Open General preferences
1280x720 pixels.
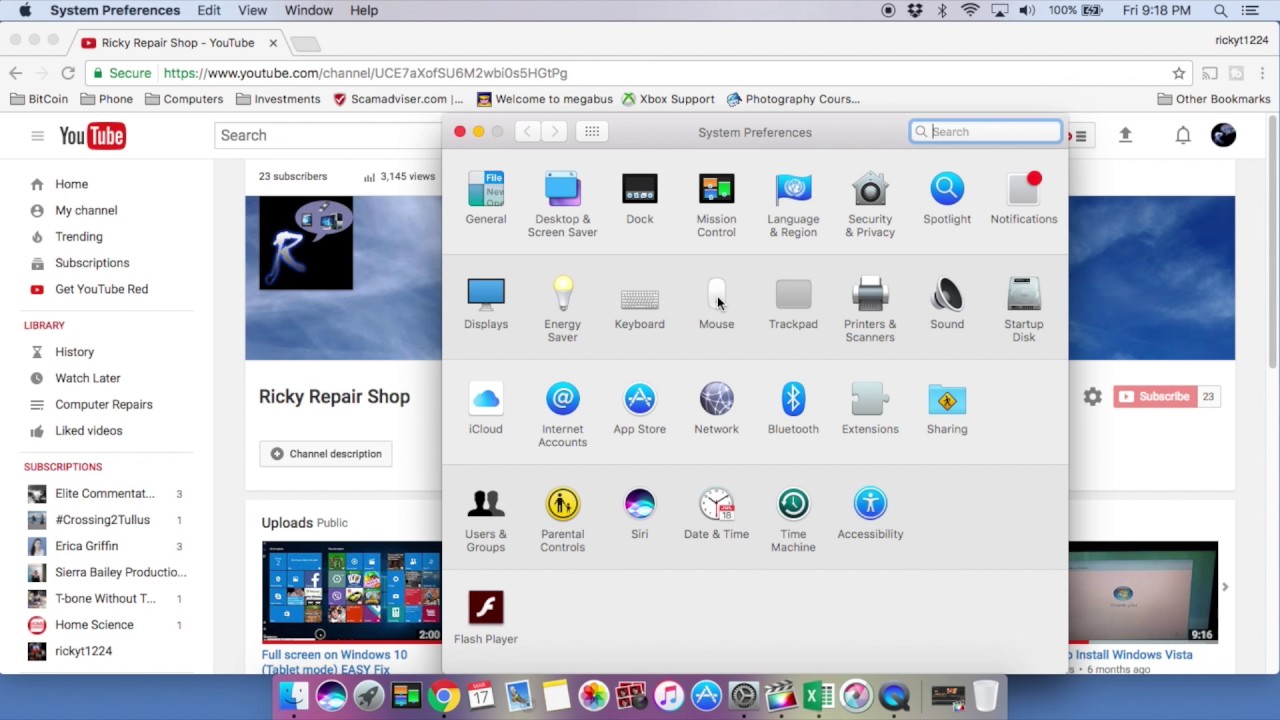coord(486,198)
